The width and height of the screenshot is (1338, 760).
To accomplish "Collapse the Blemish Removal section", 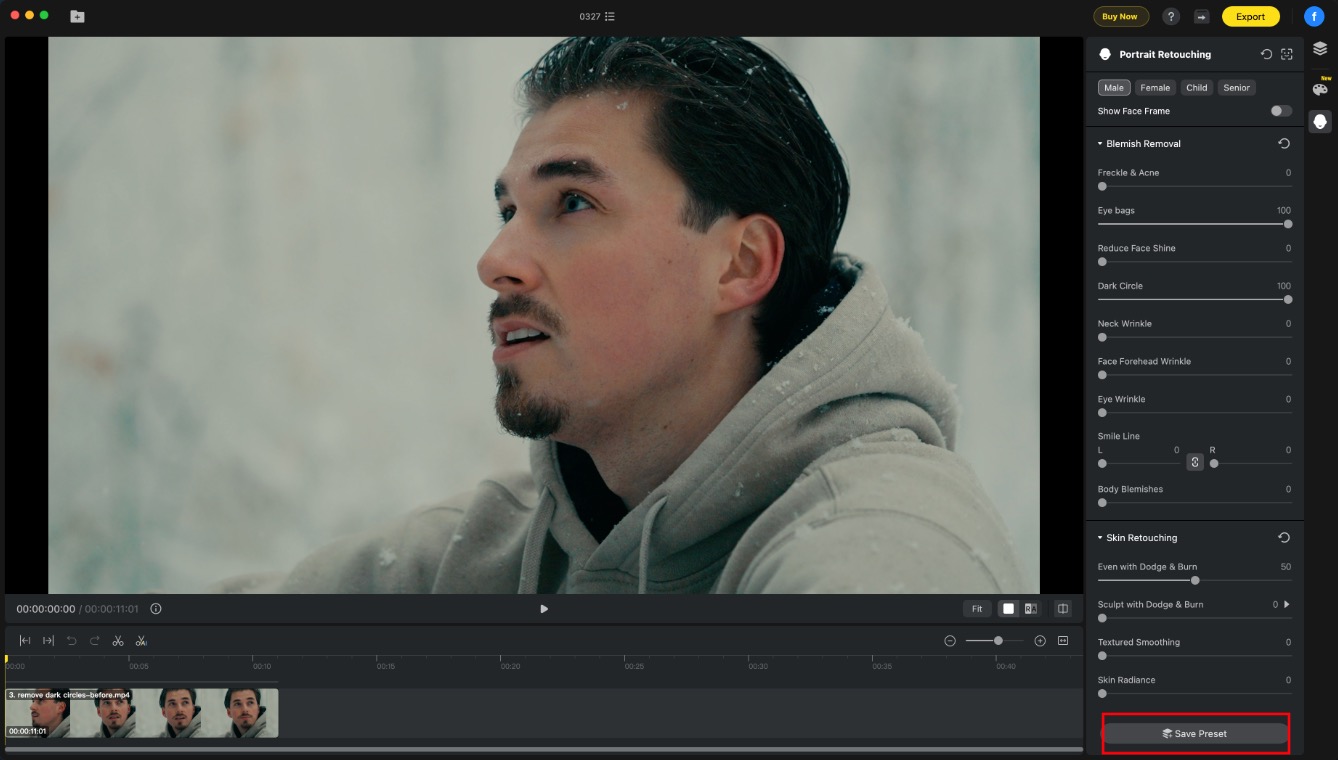I will (x=1100, y=144).
